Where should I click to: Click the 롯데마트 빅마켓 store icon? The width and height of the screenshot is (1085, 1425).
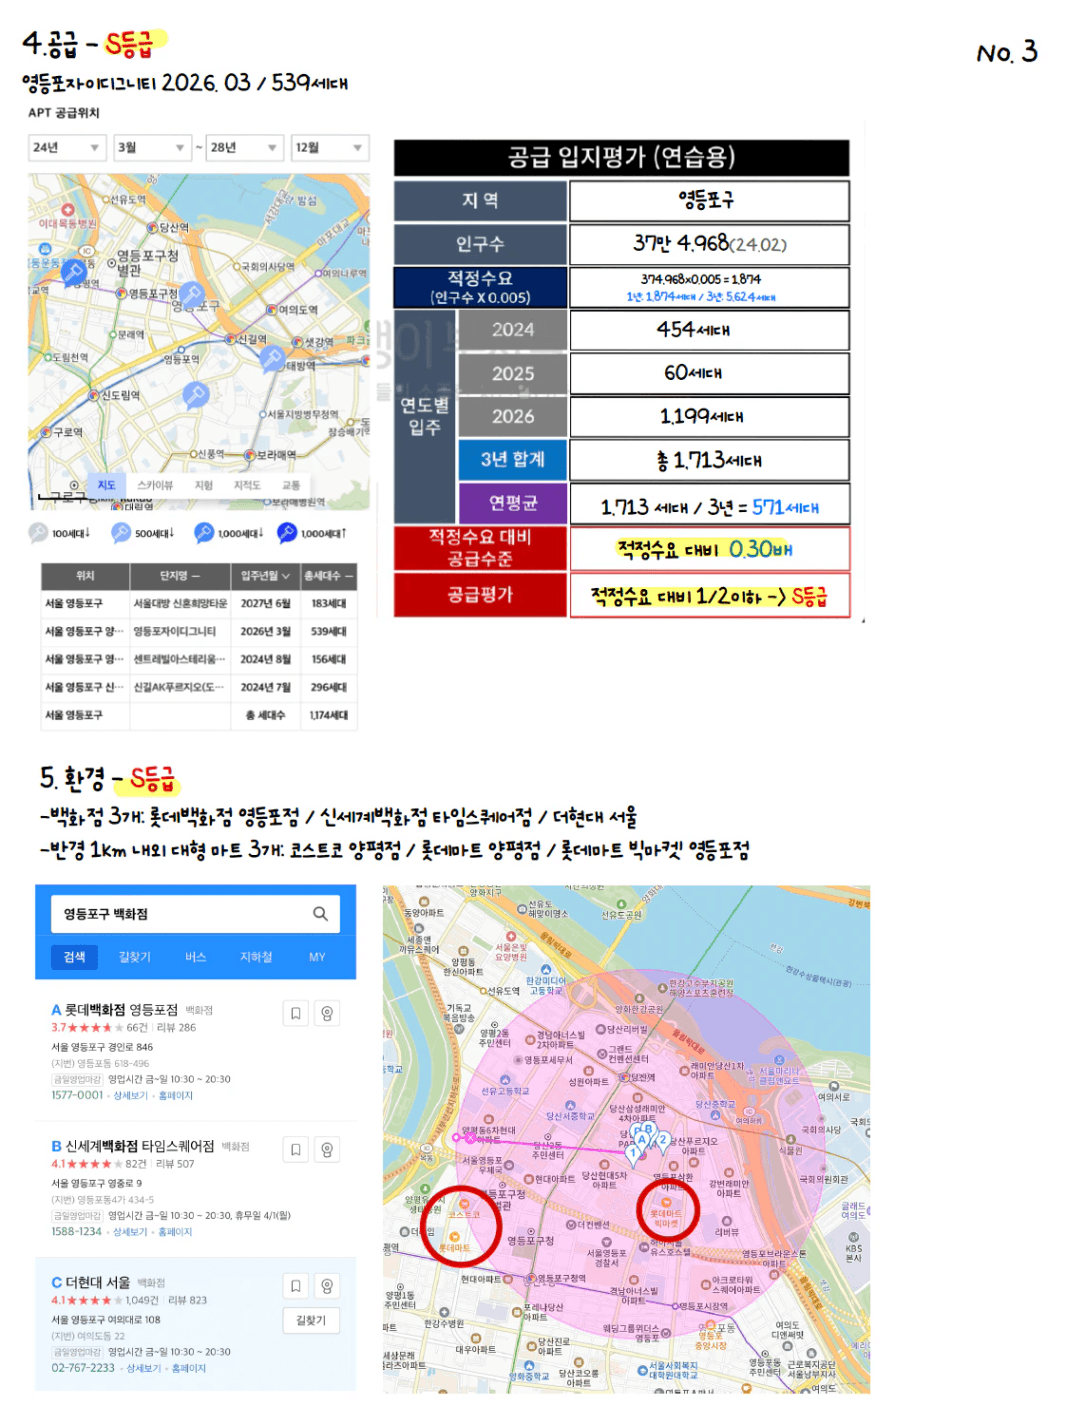tap(666, 1203)
